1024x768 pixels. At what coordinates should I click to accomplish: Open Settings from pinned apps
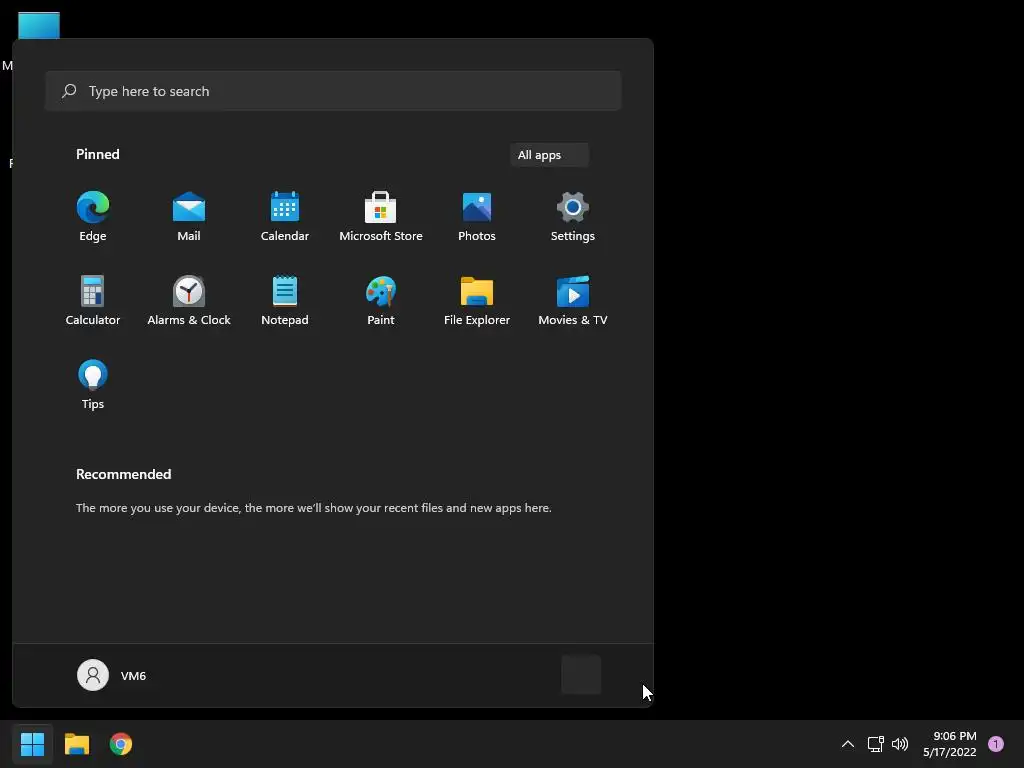coord(573,217)
